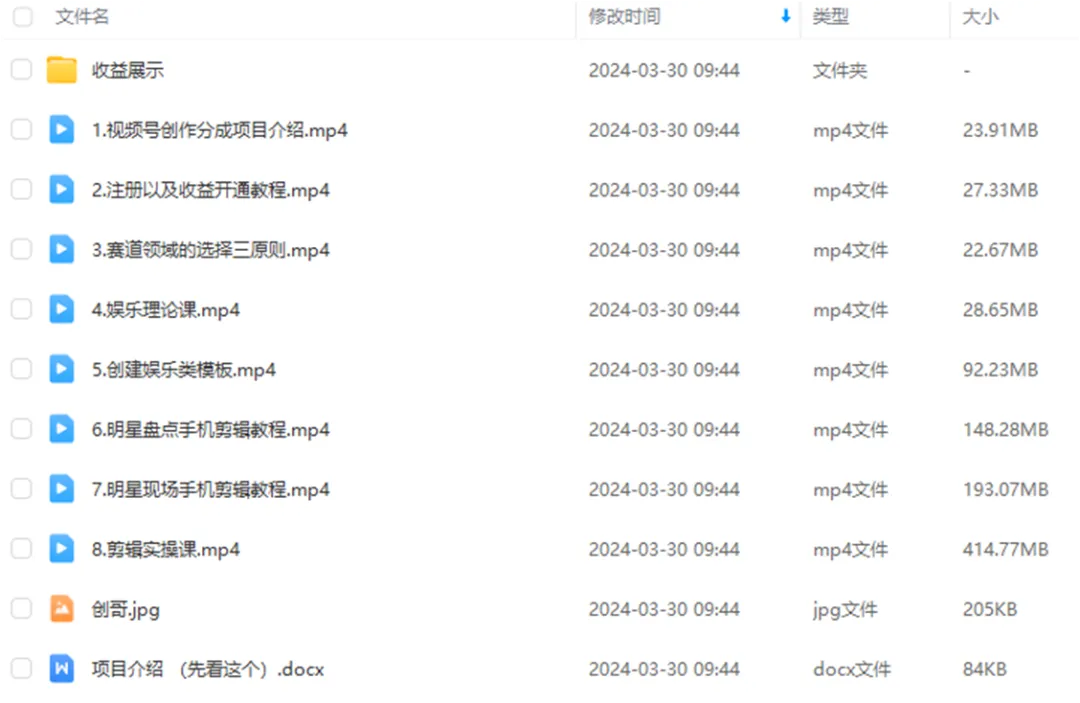Screen dimensions: 1080x703
Task: Sort by the 文件名 column header
Action: coord(82,17)
